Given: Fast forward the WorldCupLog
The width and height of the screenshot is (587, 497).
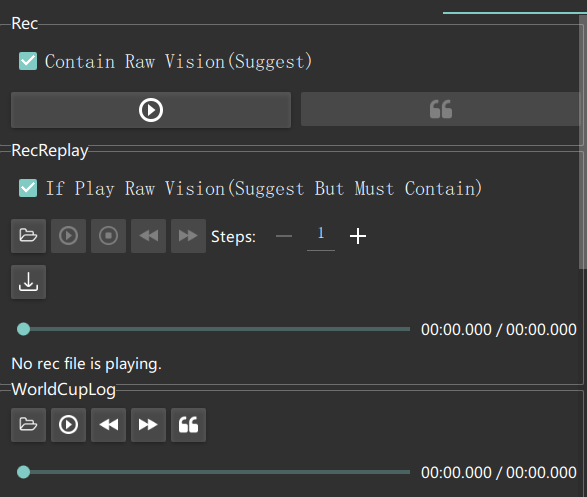Looking at the screenshot, I should [x=149, y=425].
